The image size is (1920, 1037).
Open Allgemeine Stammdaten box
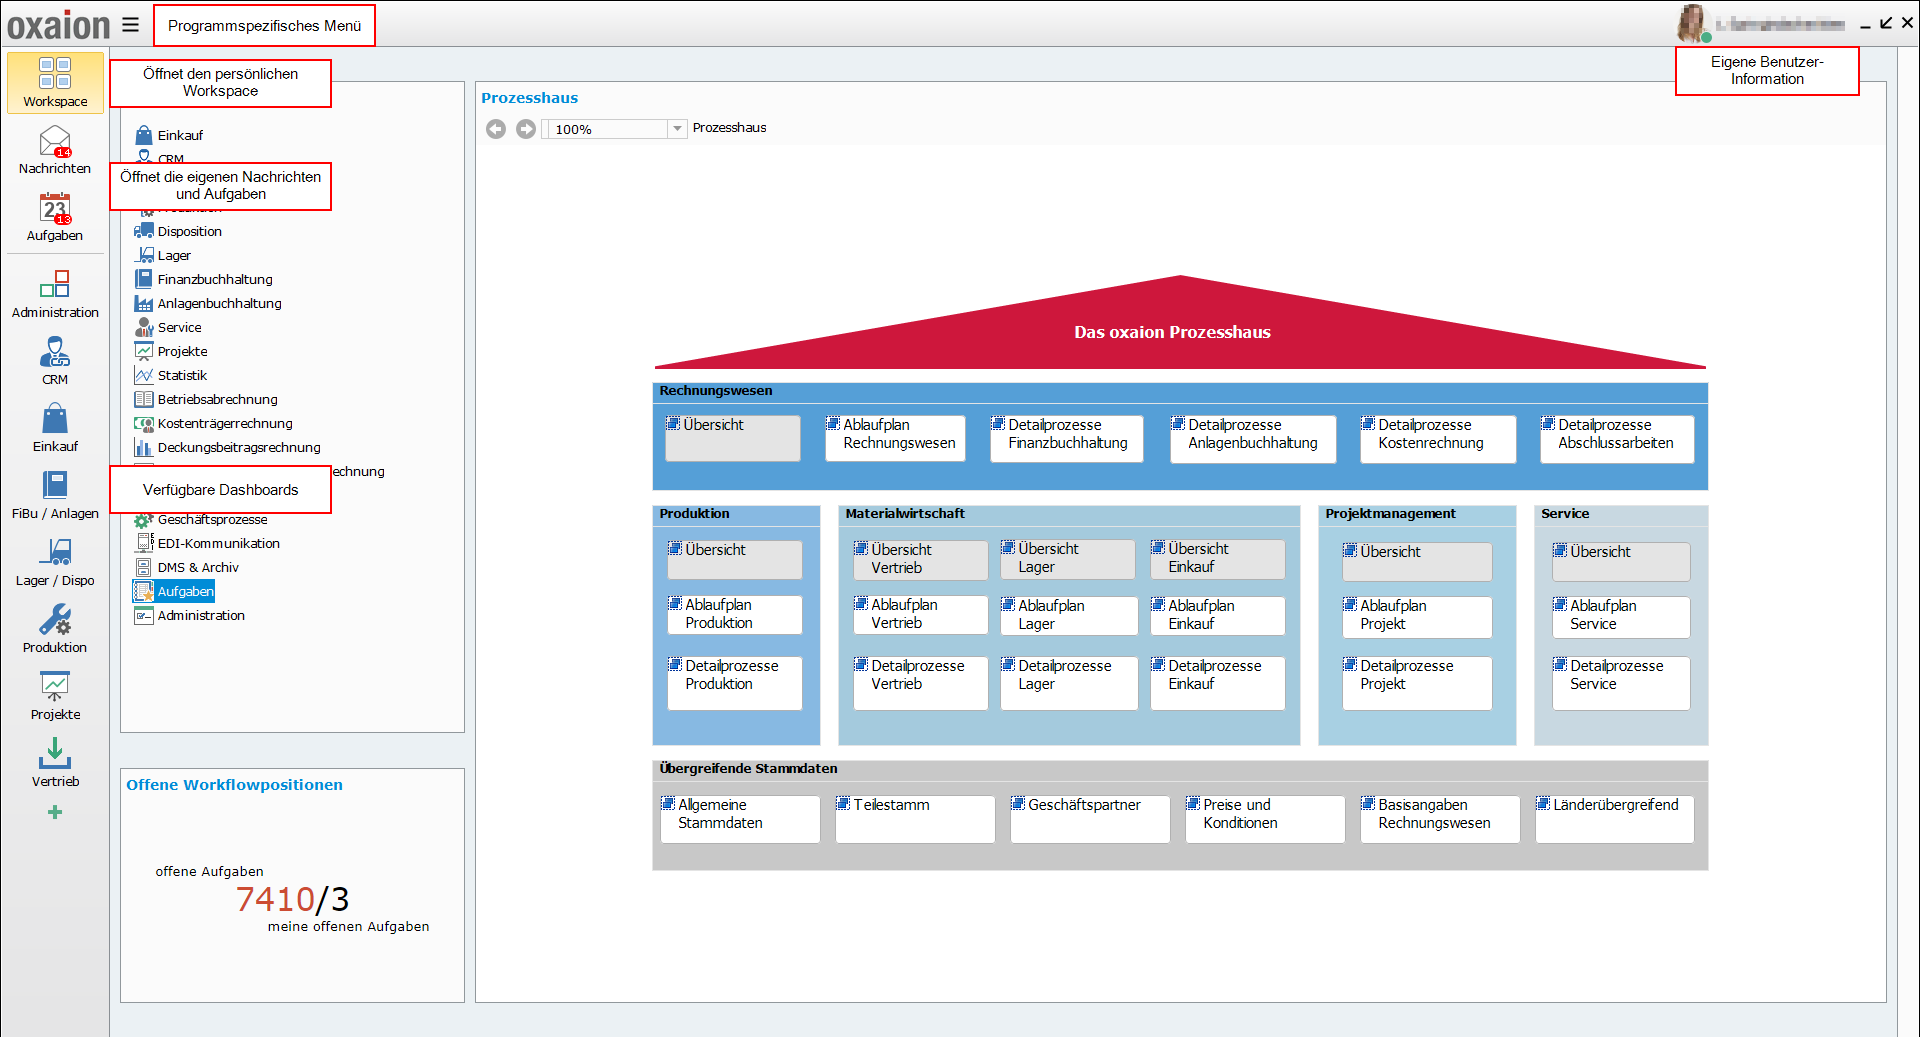coord(740,819)
